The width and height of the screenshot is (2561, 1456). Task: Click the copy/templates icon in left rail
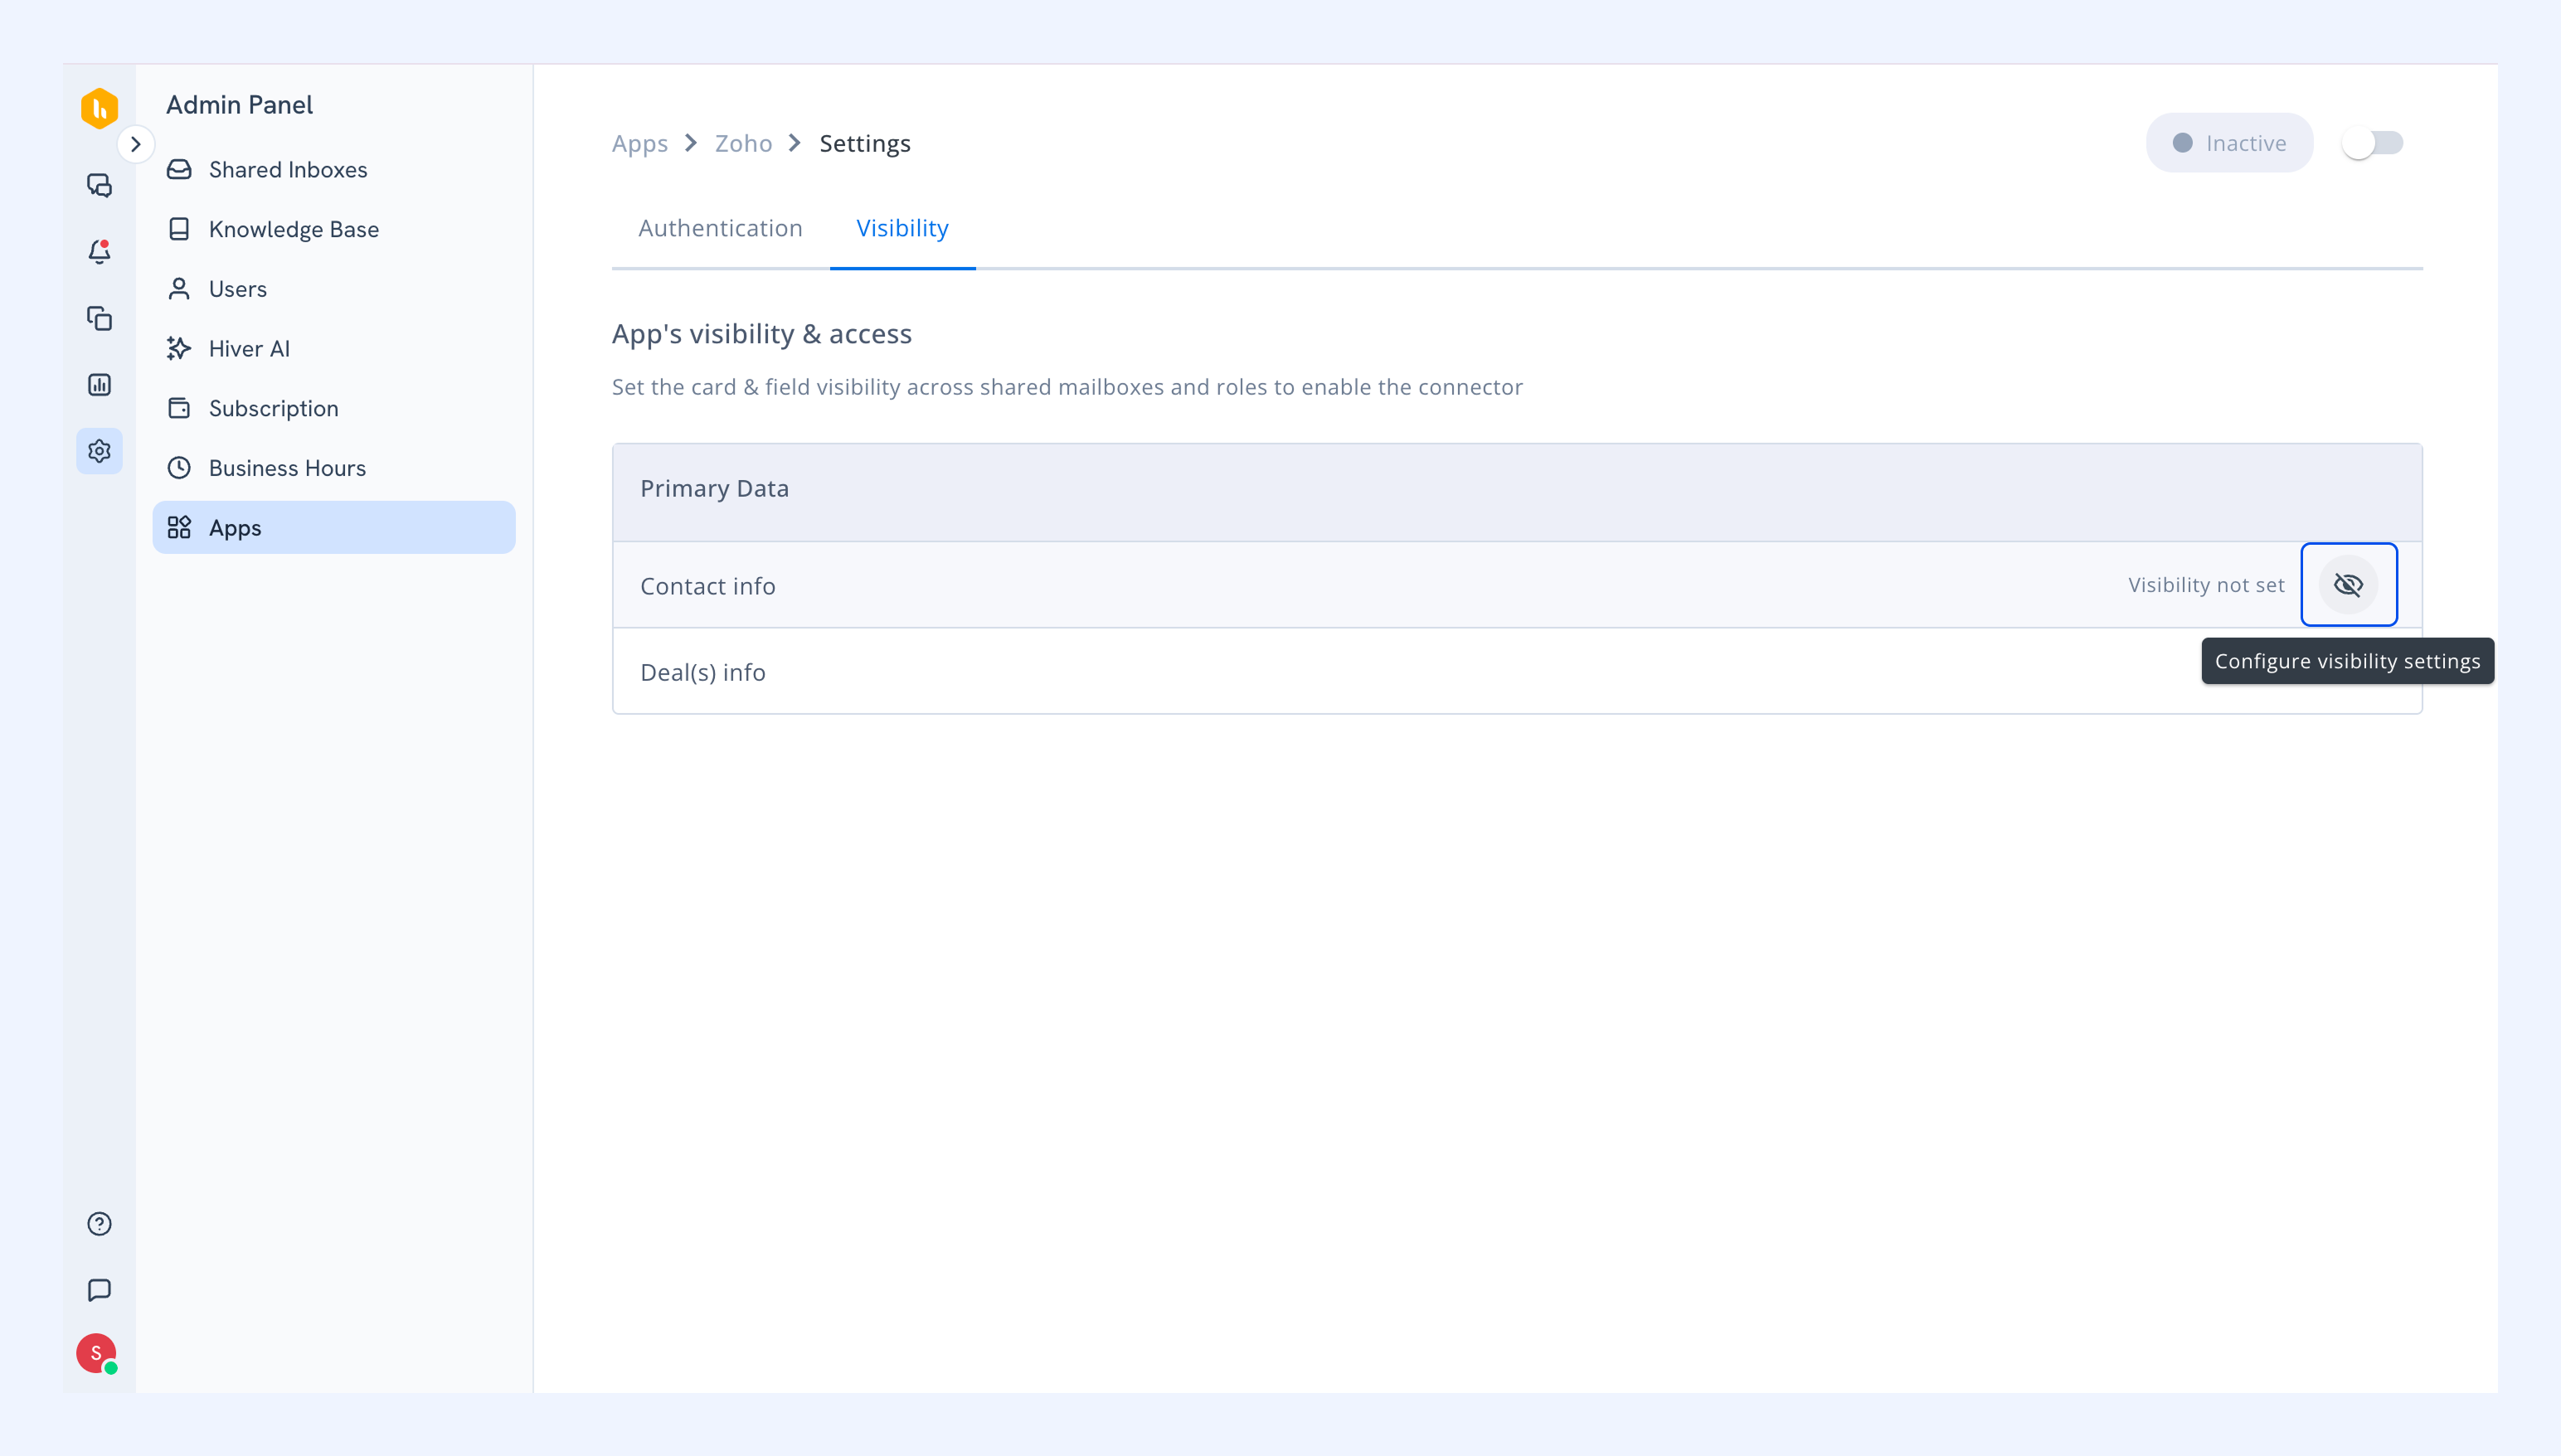click(x=99, y=318)
